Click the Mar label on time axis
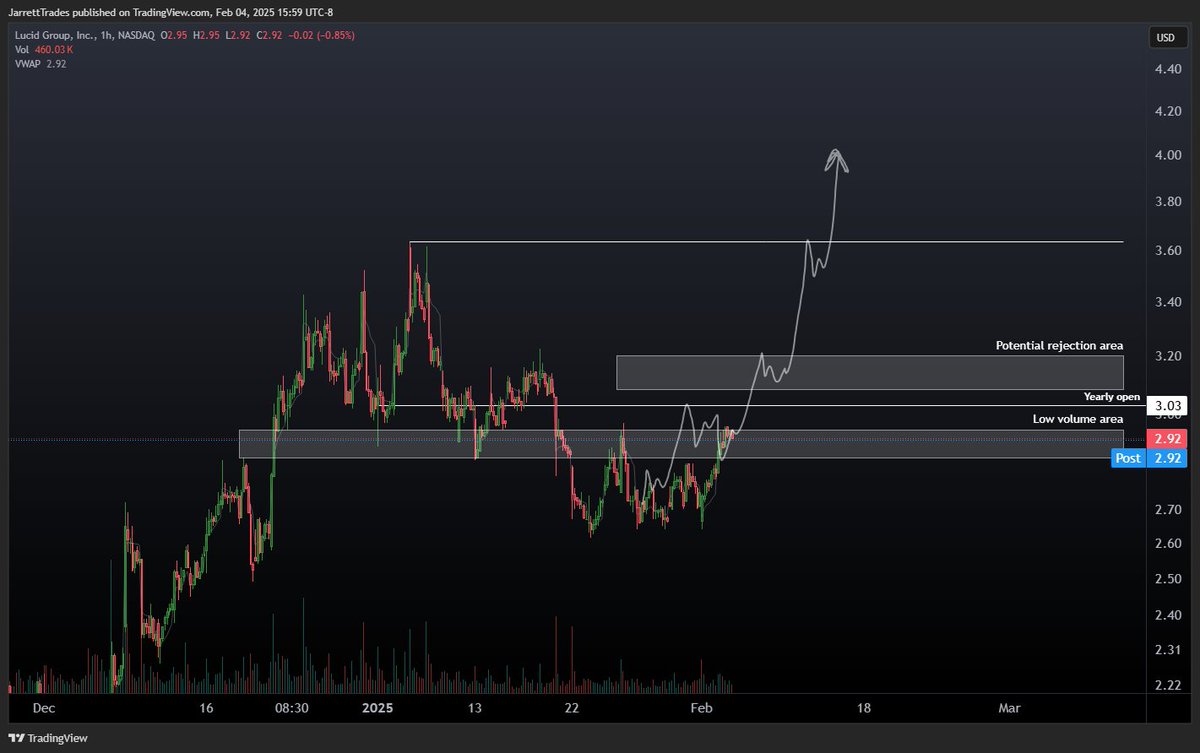Image resolution: width=1200 pixels, height=753 pixels. coord(1009,708)
